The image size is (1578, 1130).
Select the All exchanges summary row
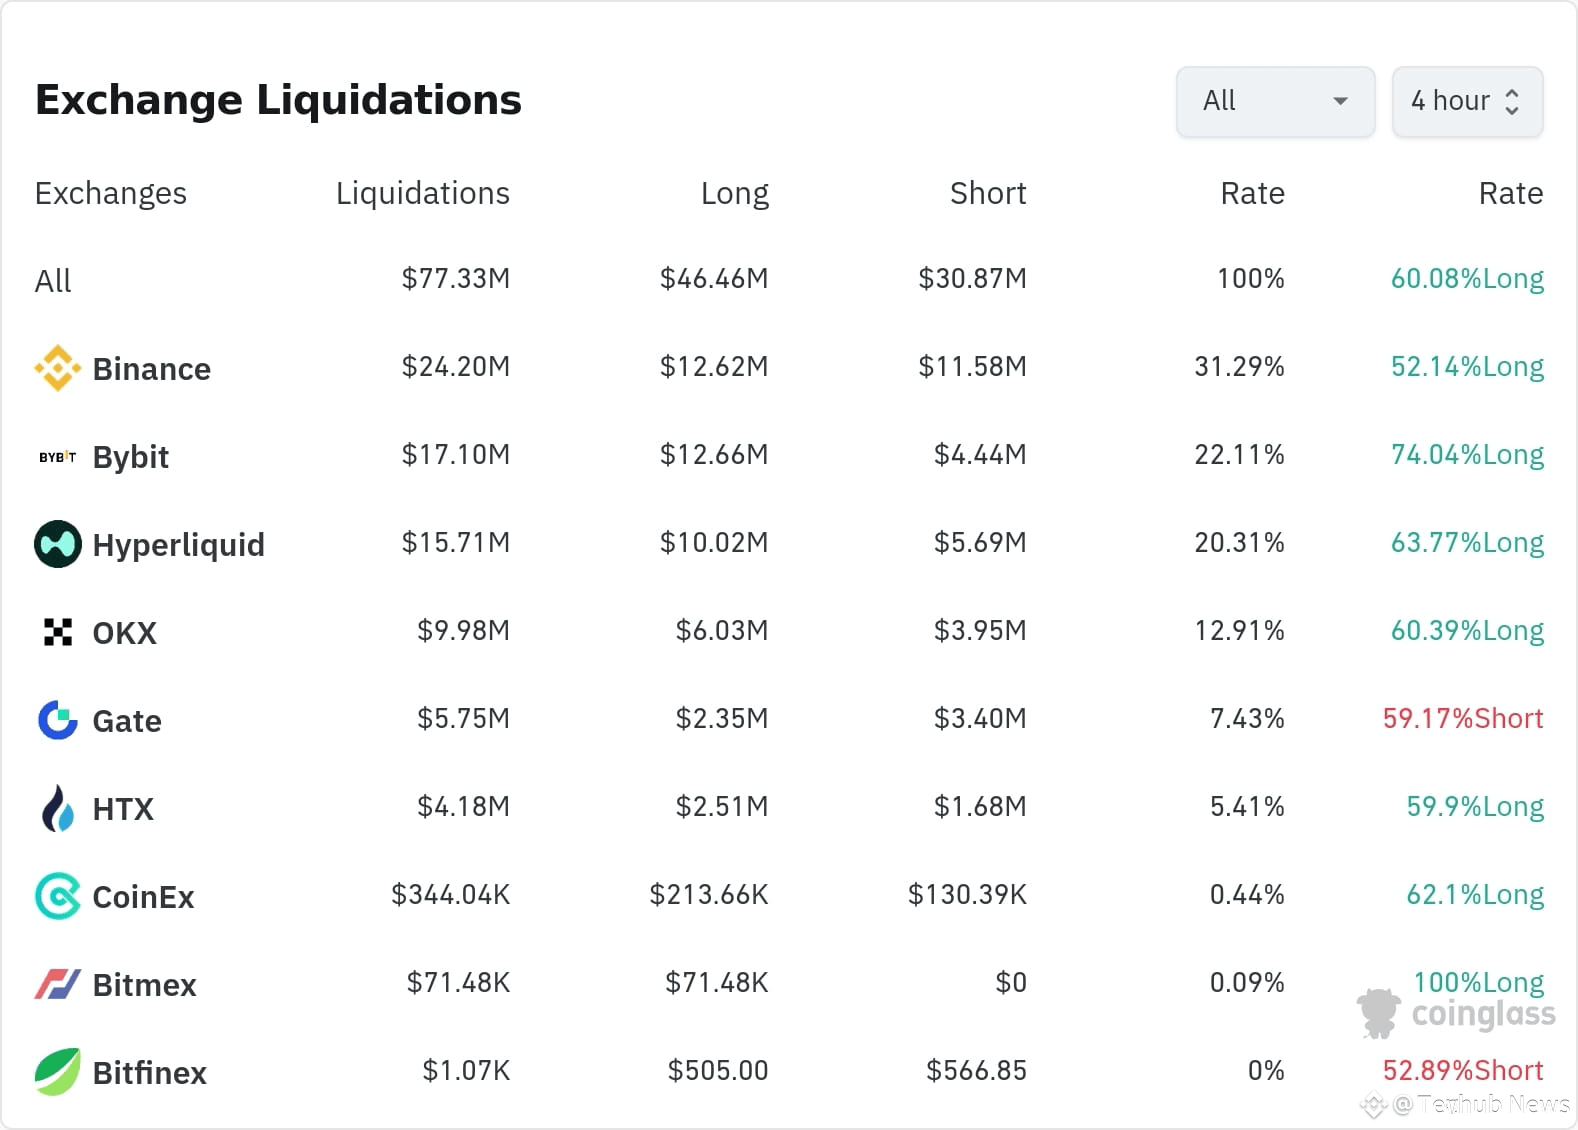(53, 281)
